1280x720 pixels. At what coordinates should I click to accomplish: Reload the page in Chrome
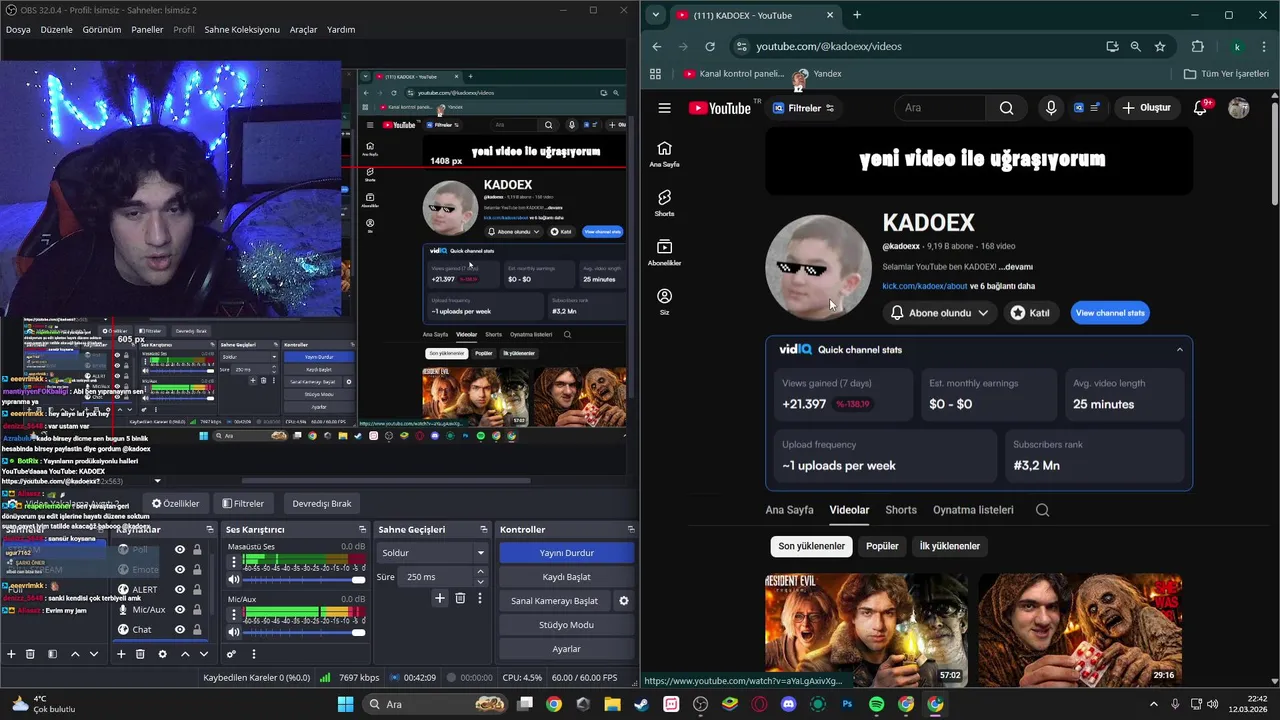pos(710,46)
